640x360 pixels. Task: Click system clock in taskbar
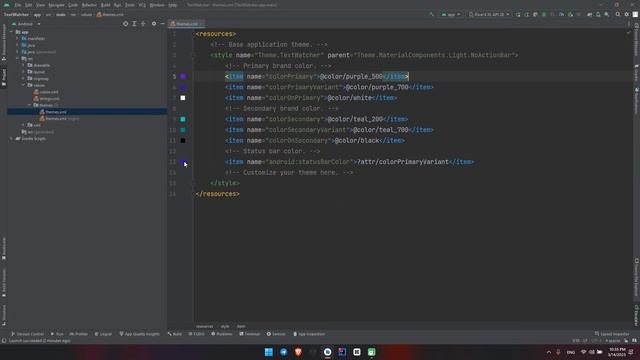[617, 352]
